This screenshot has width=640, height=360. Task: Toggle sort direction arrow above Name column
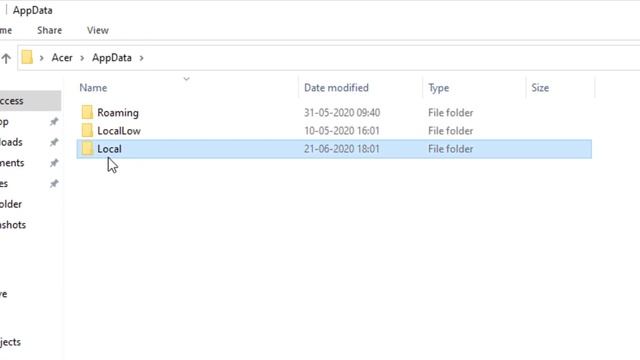coord(187,79)
